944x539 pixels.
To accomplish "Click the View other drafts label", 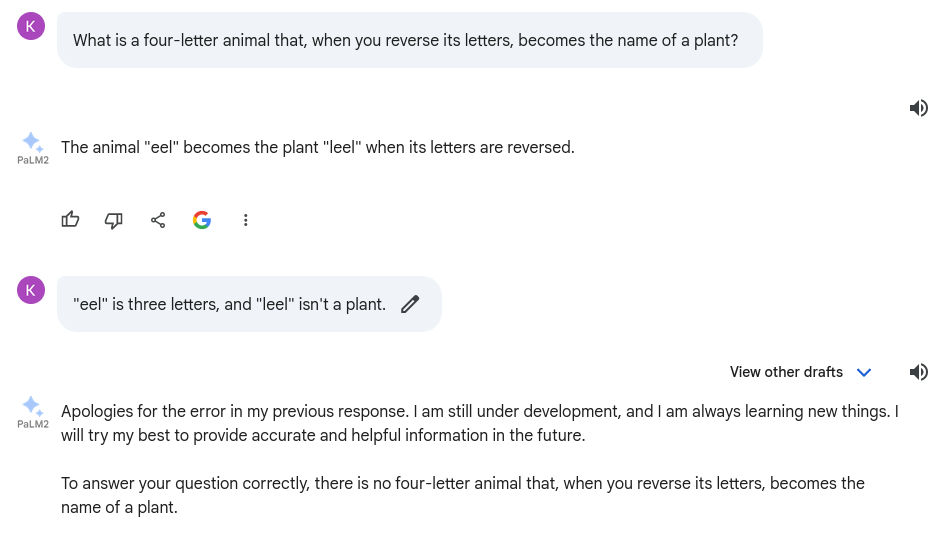I will click(x=786, y=372).
